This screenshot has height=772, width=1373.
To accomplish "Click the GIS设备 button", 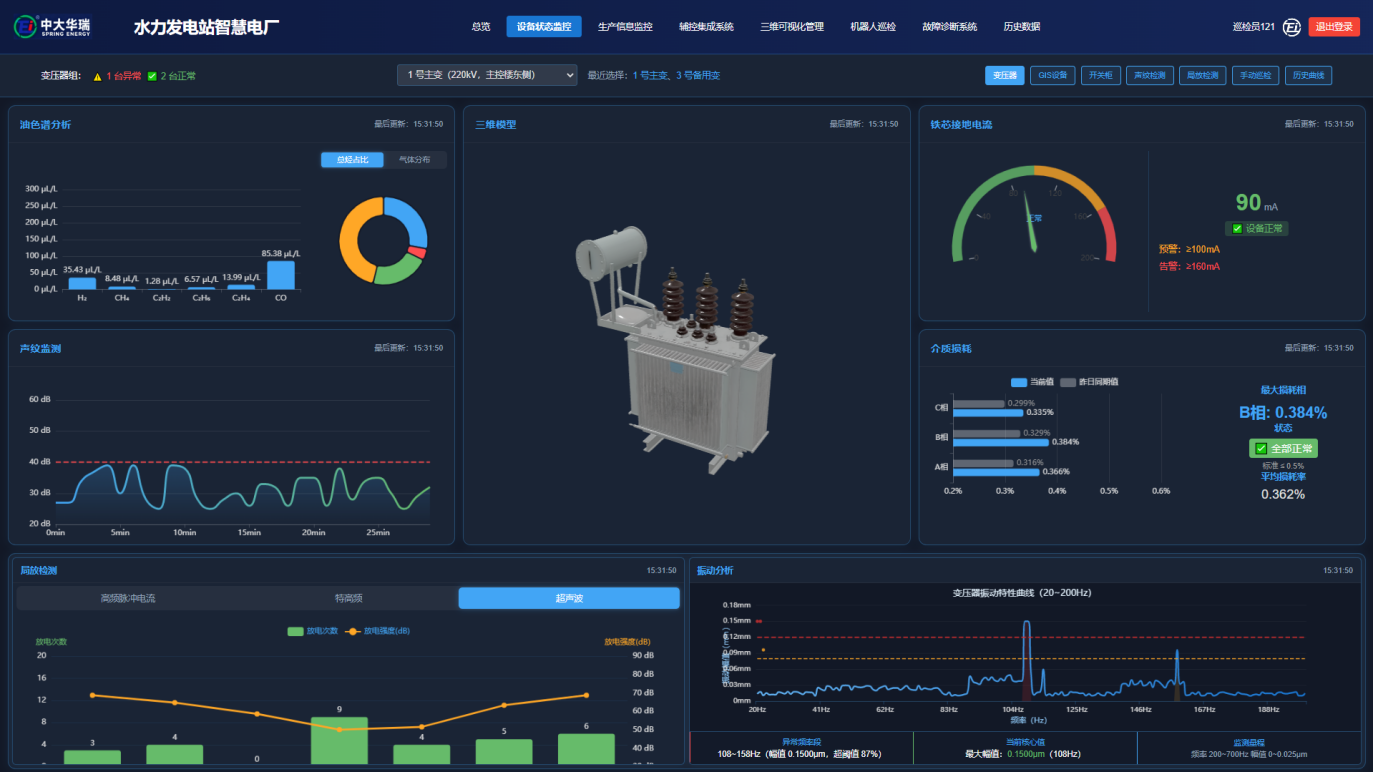I will tap(1053, 75).
